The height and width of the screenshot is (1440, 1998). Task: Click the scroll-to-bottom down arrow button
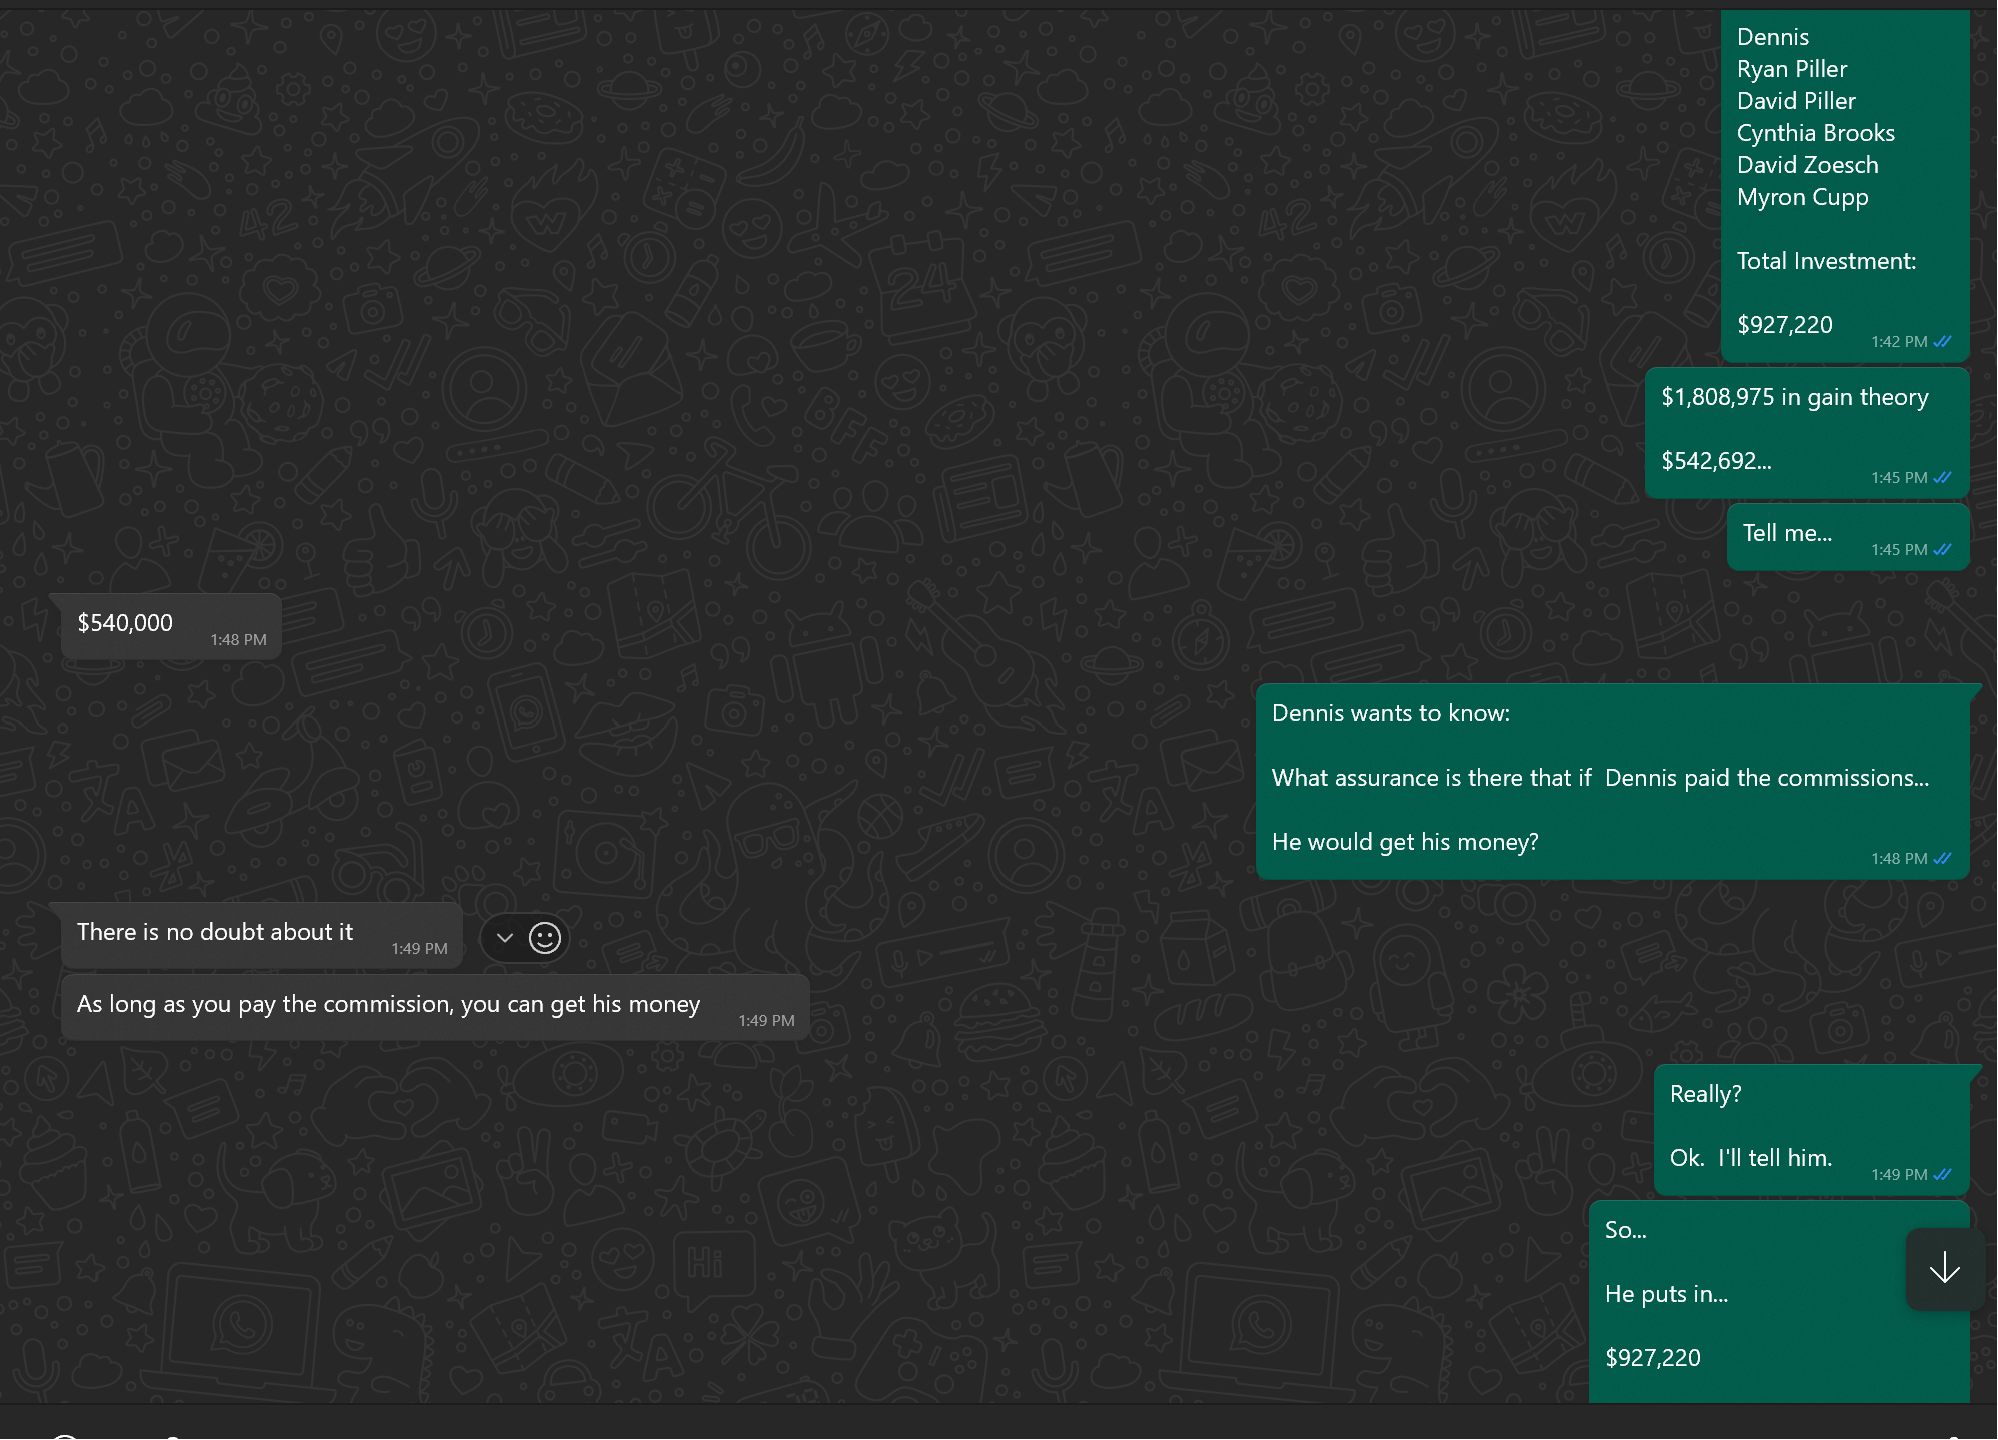pos(1944,1268)
